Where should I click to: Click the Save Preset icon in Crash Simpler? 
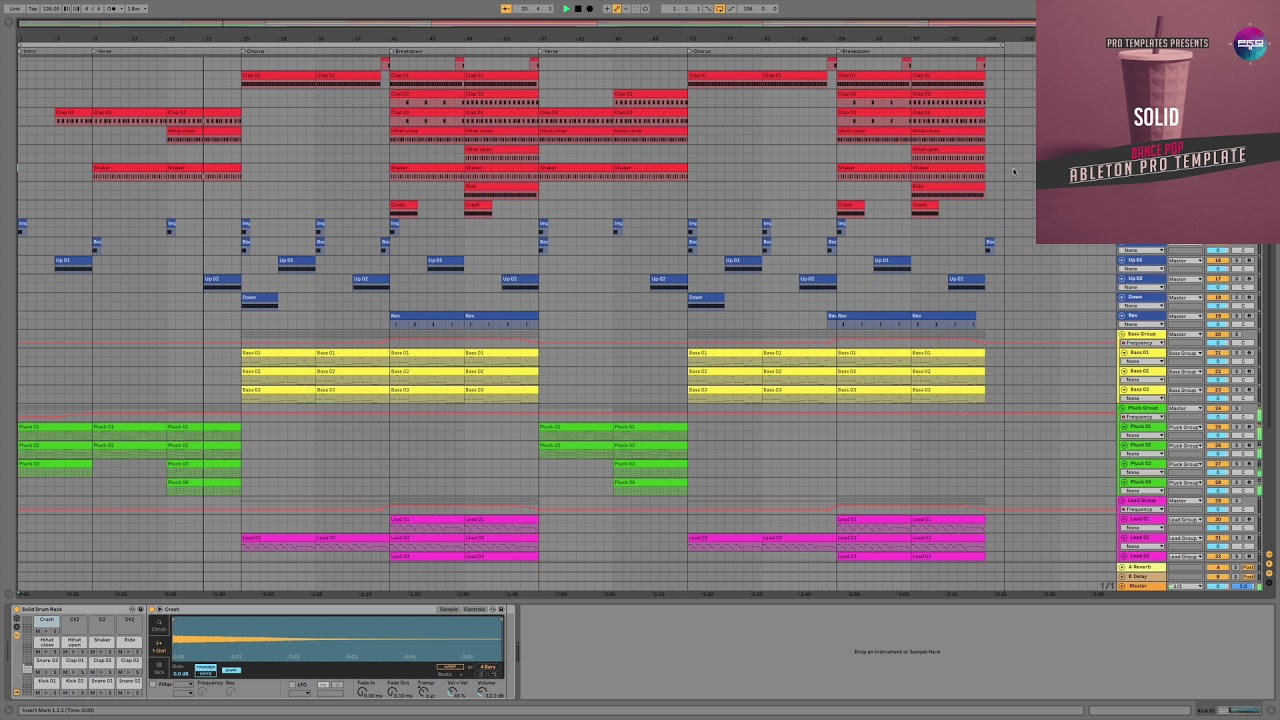click(501, 609)
